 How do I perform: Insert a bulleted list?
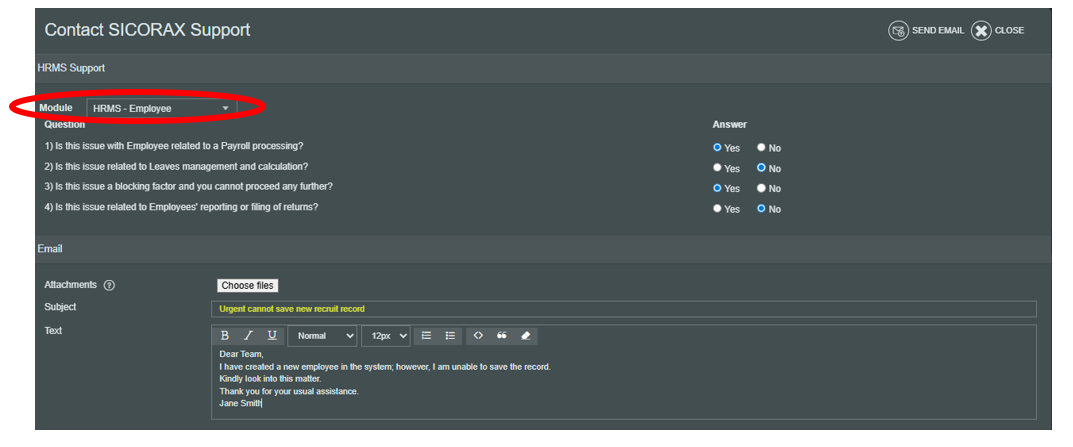[x=450, y=336]
